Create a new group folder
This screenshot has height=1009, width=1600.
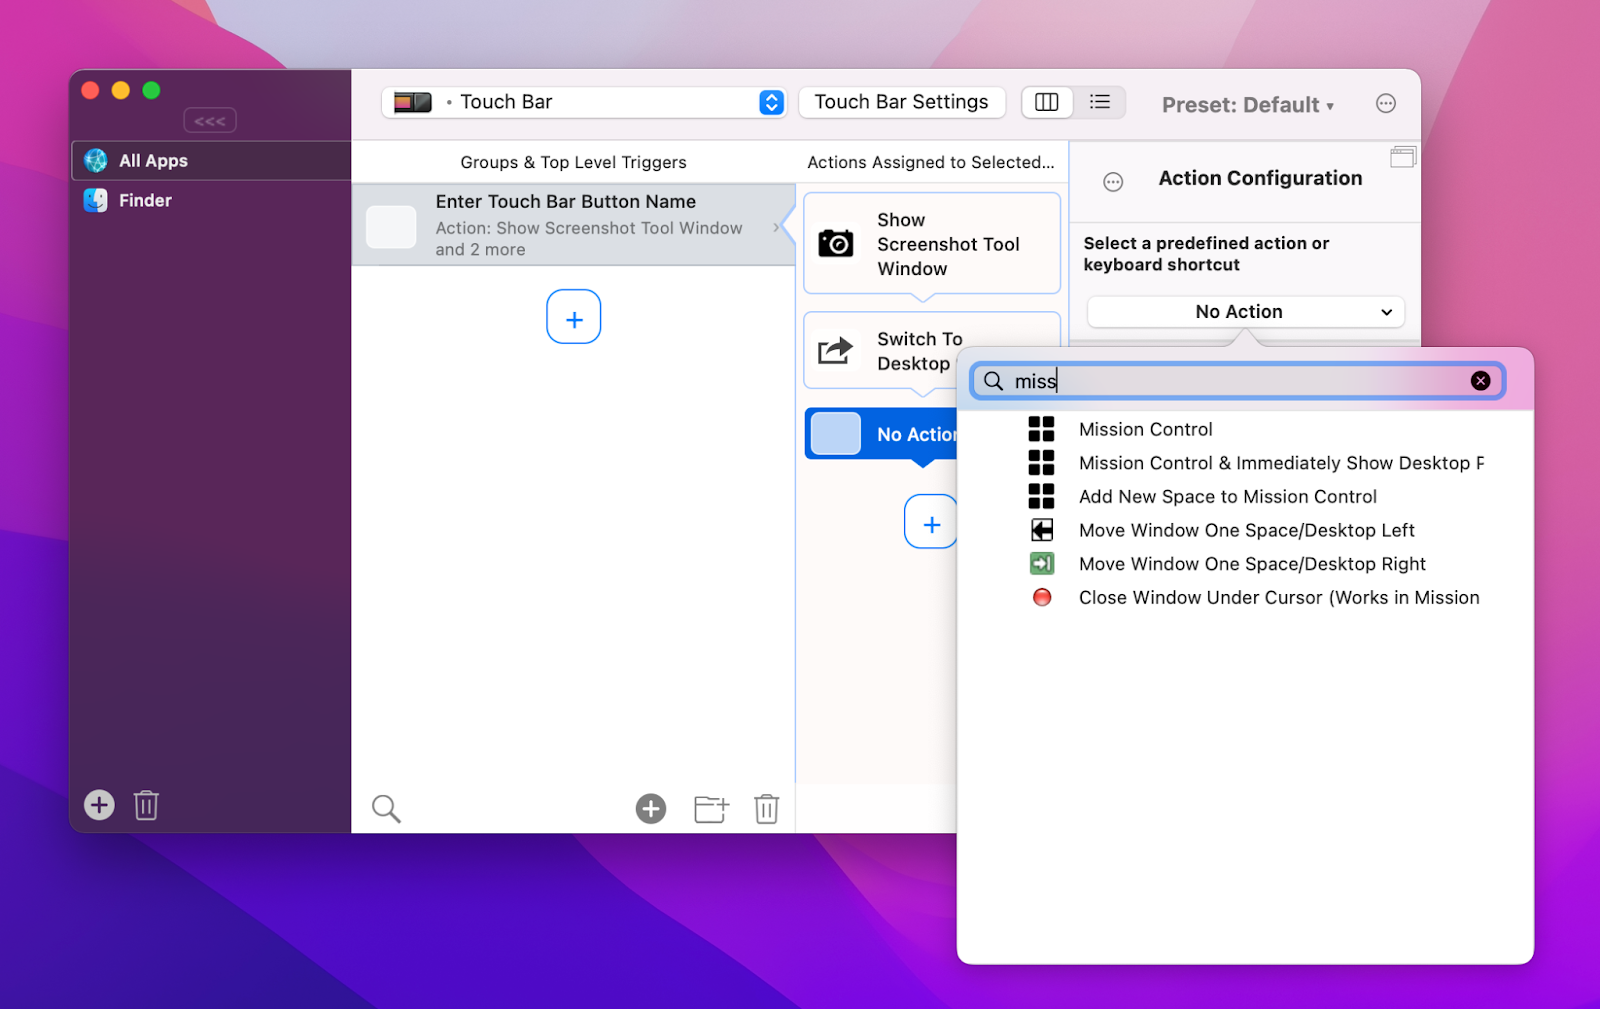point(711,809)
